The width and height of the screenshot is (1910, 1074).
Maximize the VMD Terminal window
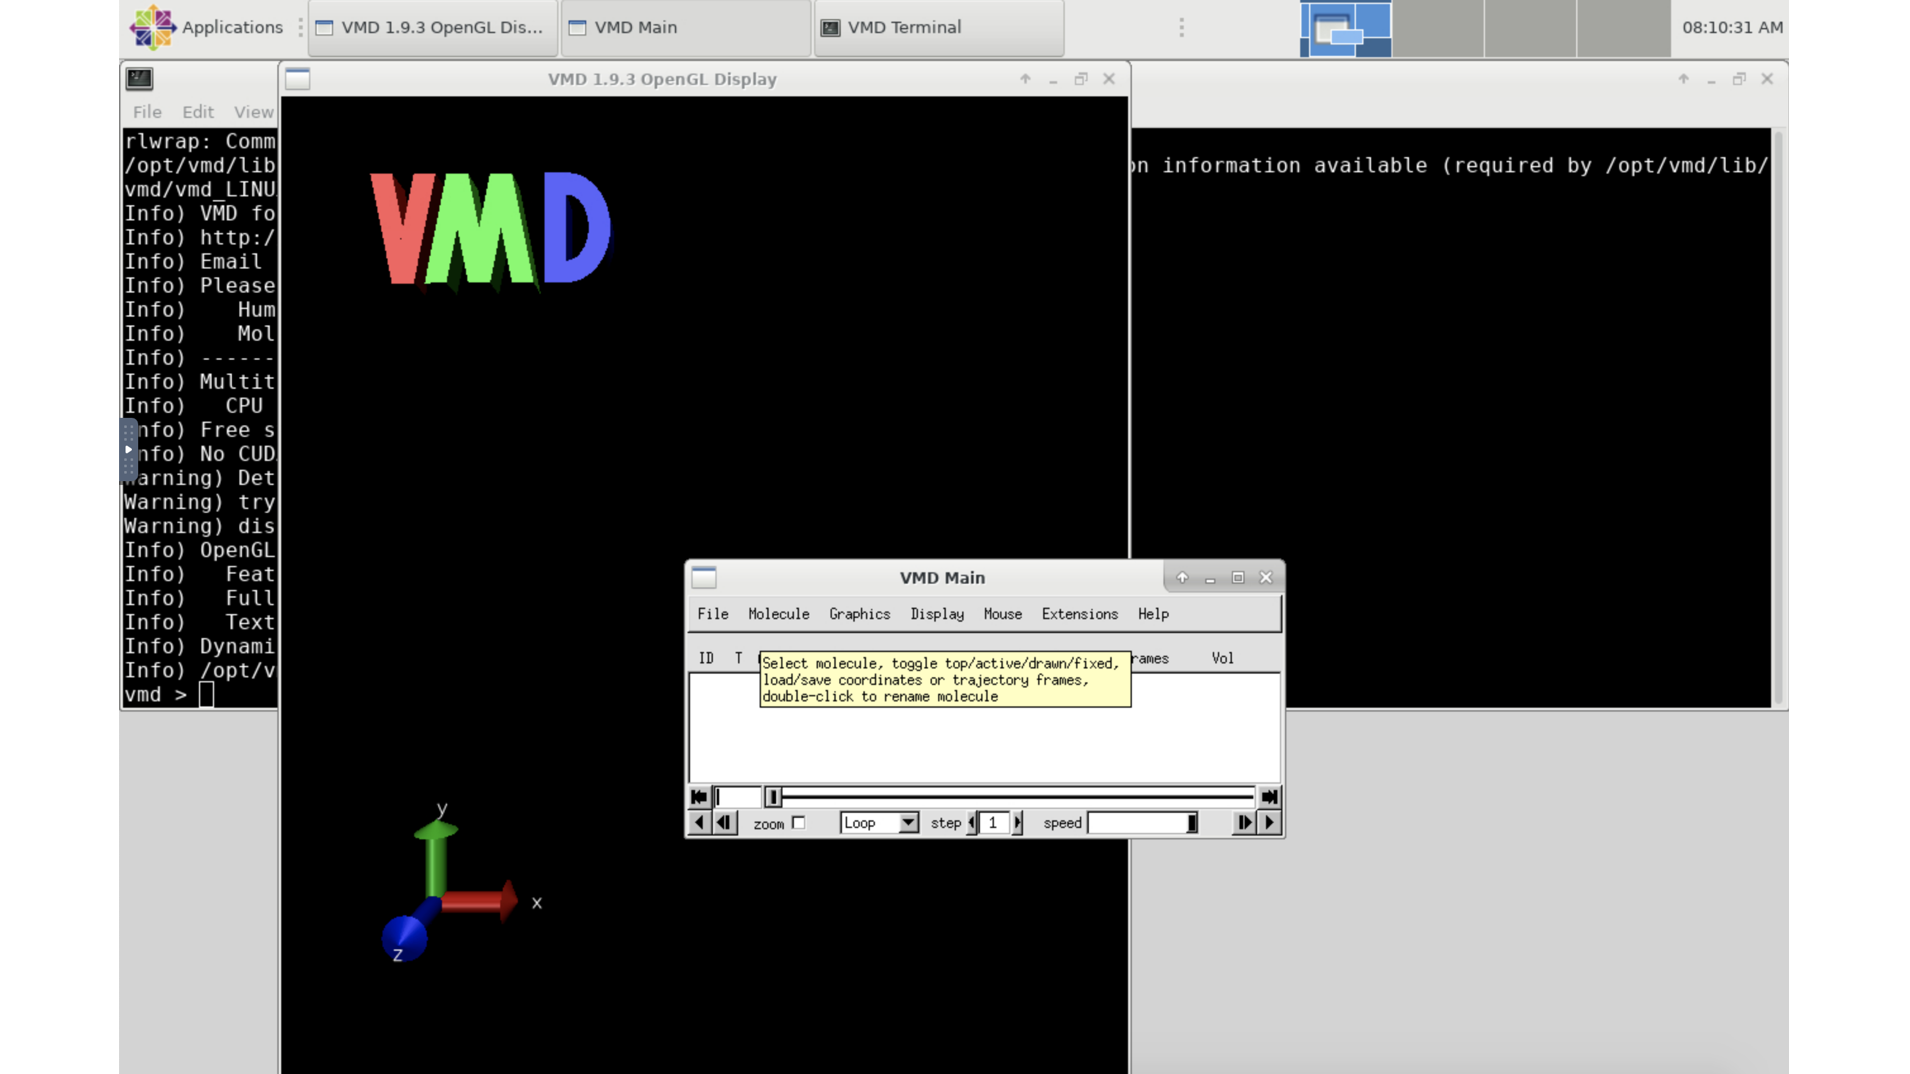click(x=1740, y=79)
